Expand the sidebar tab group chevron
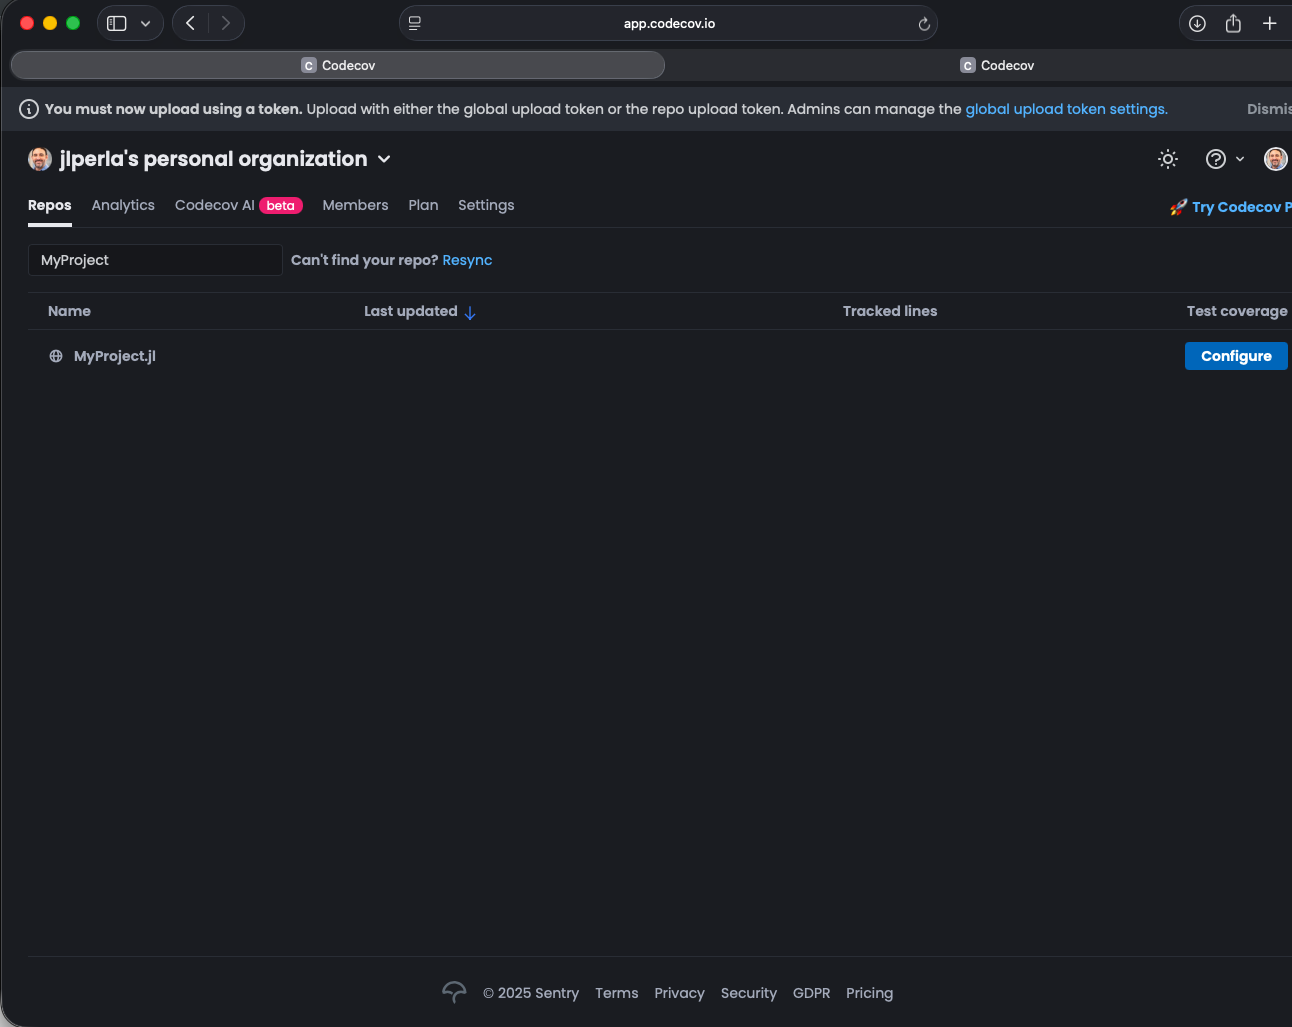The height and width of the screenshot is (1027, 1292). point(146,23)
